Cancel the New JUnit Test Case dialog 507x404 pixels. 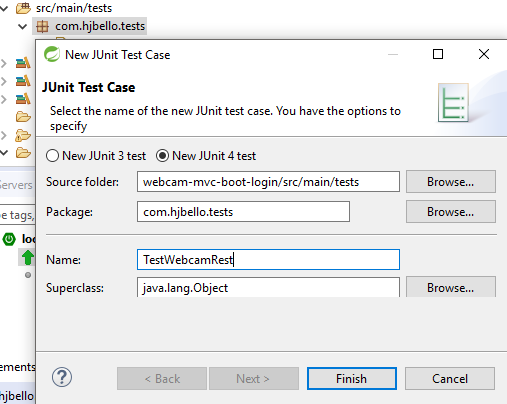coord(450,379)
